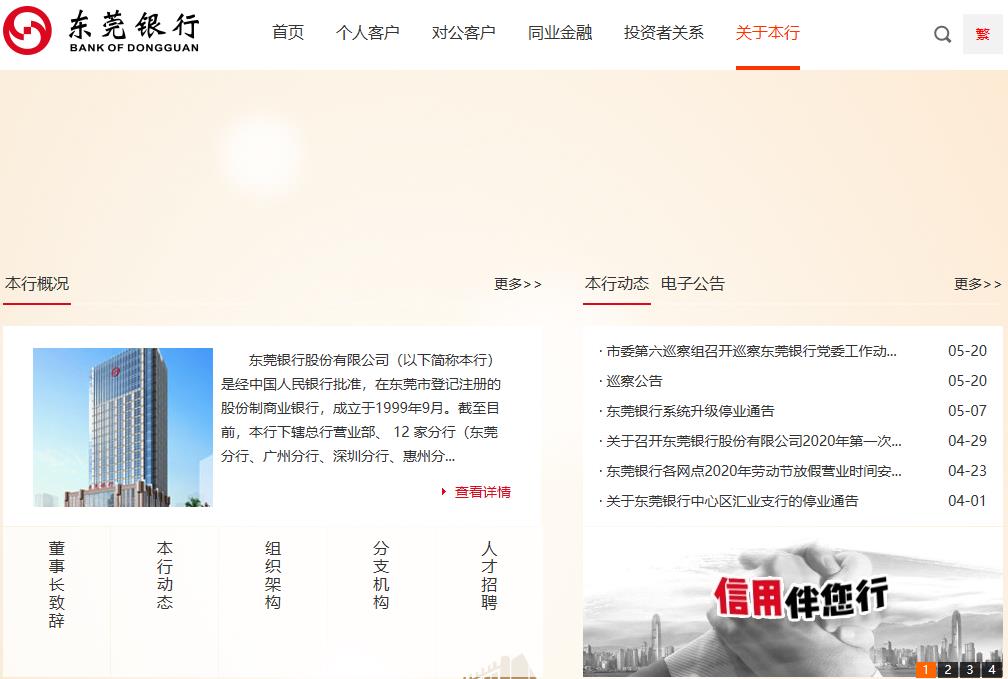
Task: Open the 个人客户 menu item
Action: coord(368,32)
